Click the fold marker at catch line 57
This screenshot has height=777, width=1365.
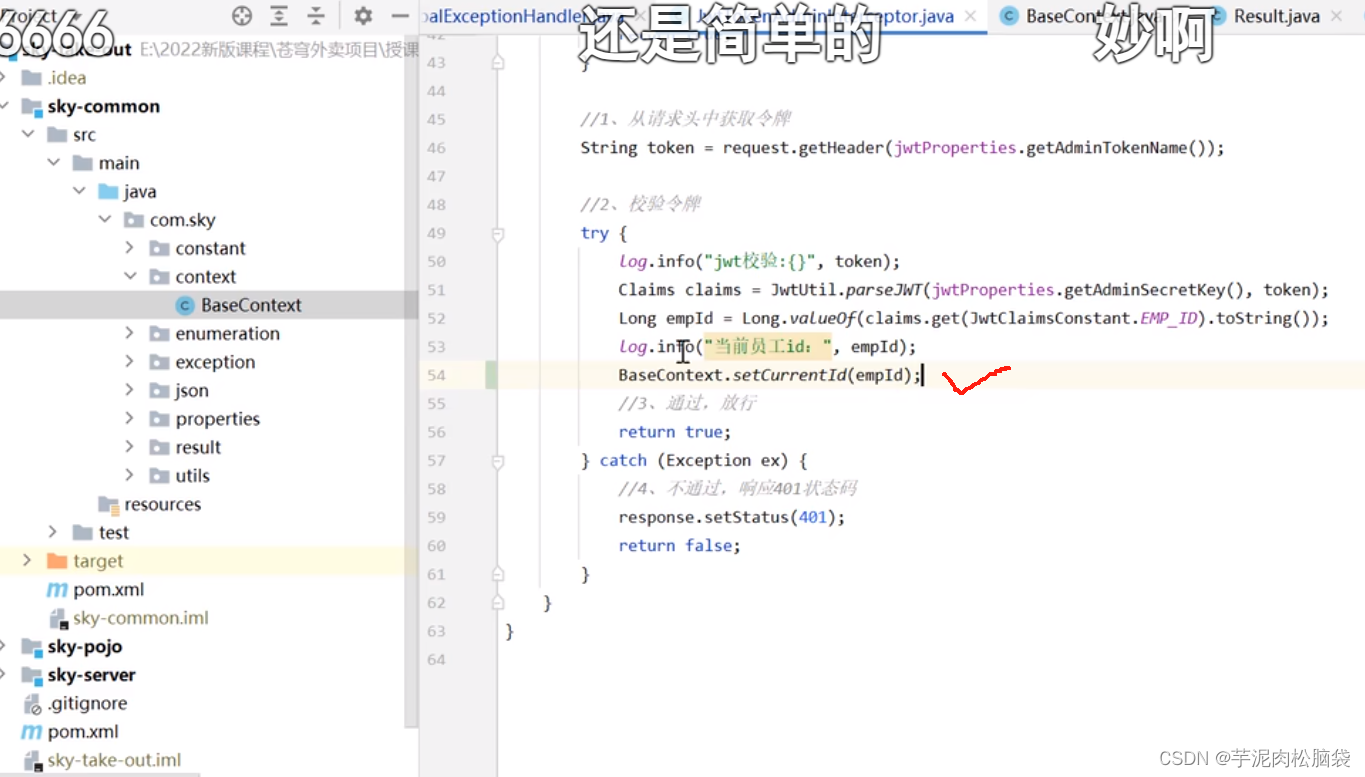pos(497,460)
